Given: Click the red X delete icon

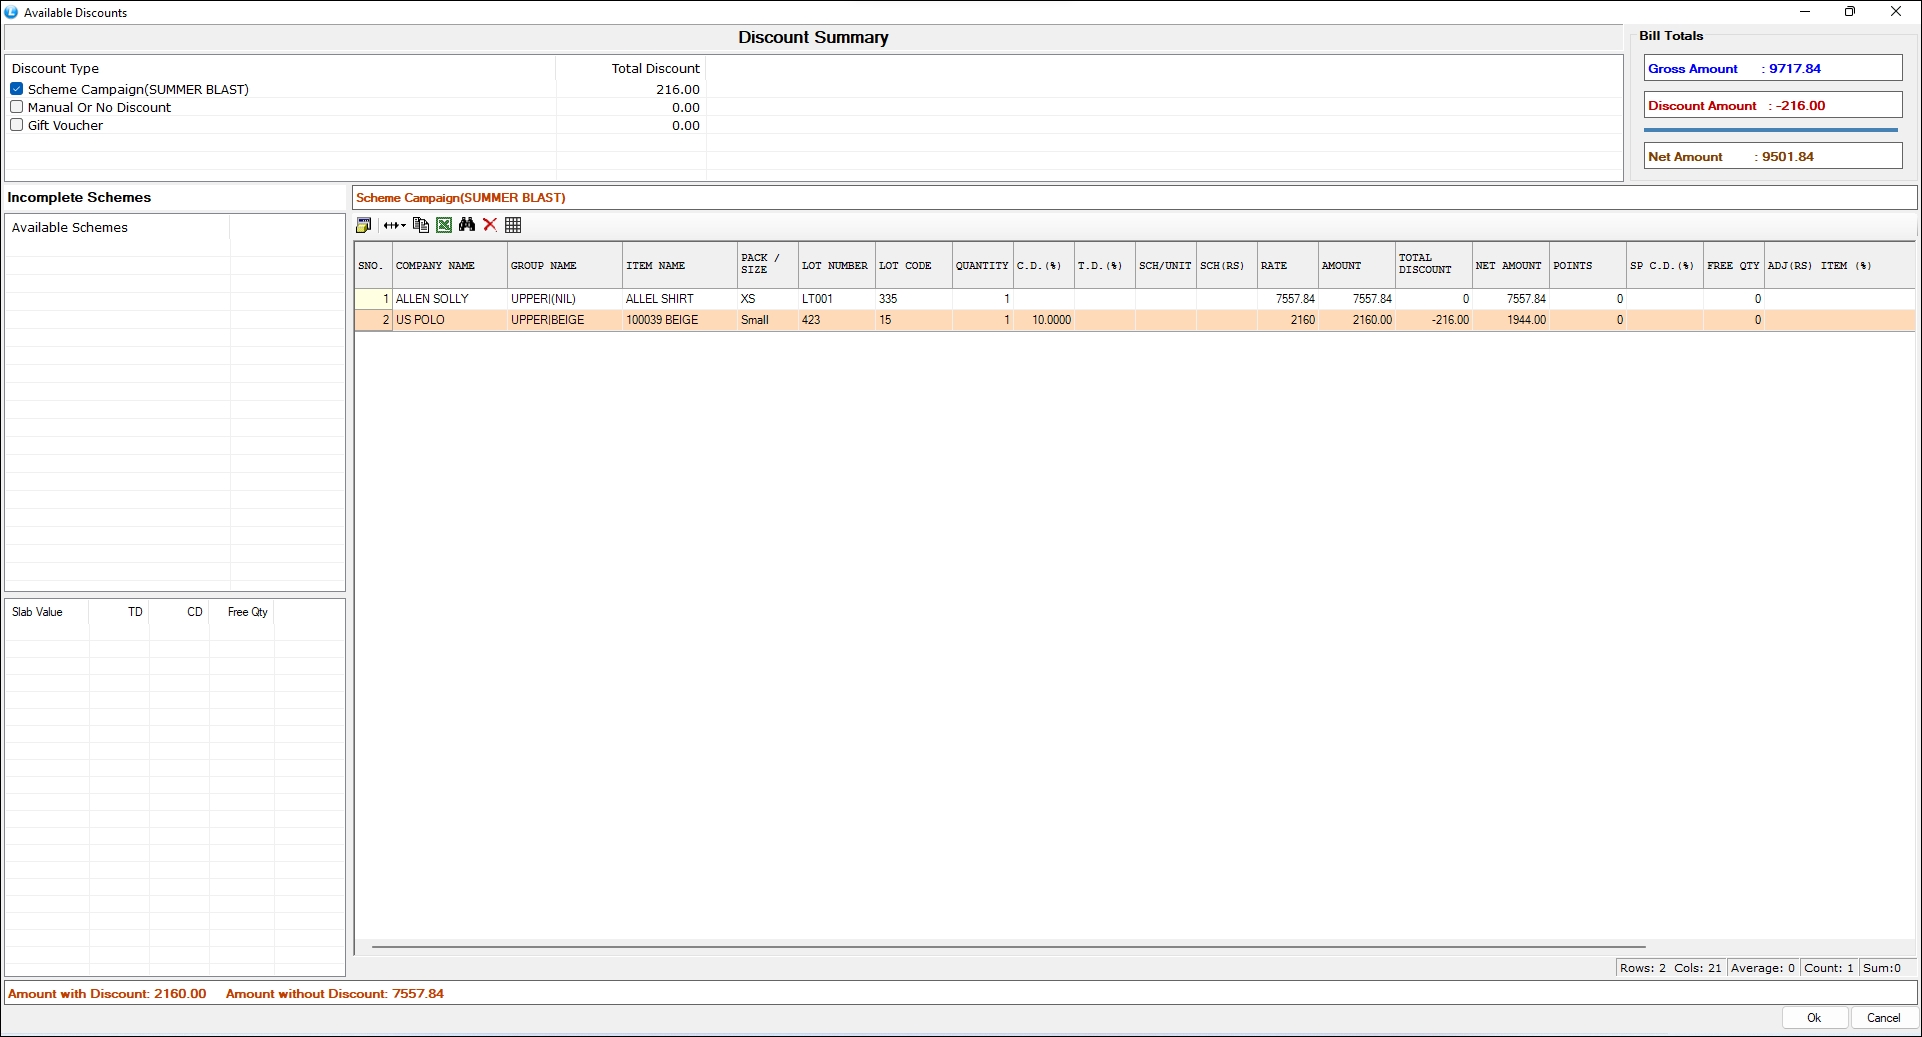Looking at the screenshot, I should [x=490, y=225].
